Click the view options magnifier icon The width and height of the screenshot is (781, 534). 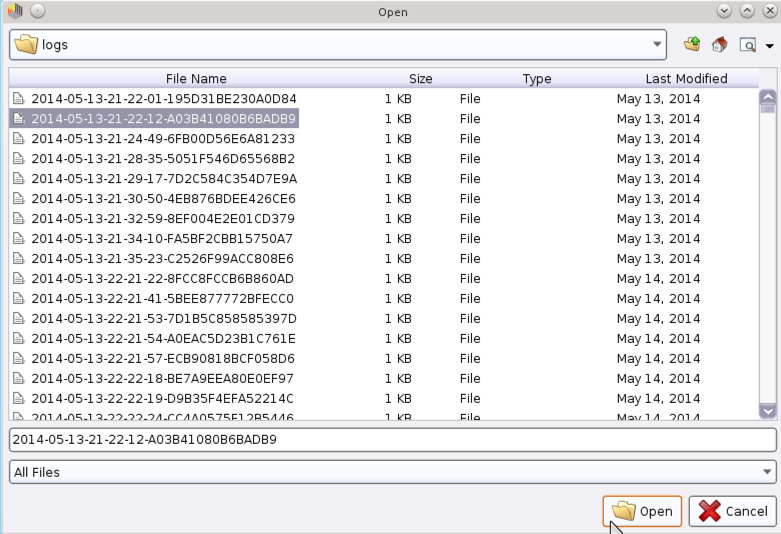click(746, 44)
